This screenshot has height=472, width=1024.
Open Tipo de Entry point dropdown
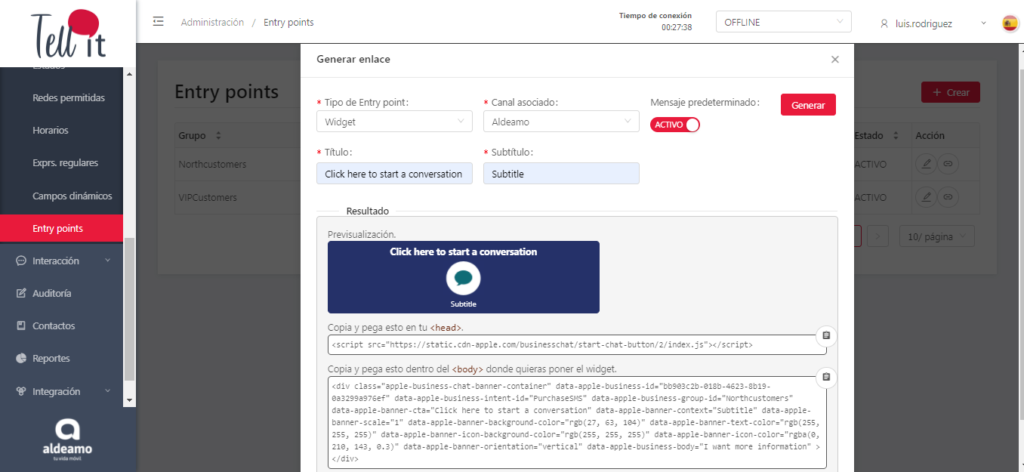click(x=394, y=121)
